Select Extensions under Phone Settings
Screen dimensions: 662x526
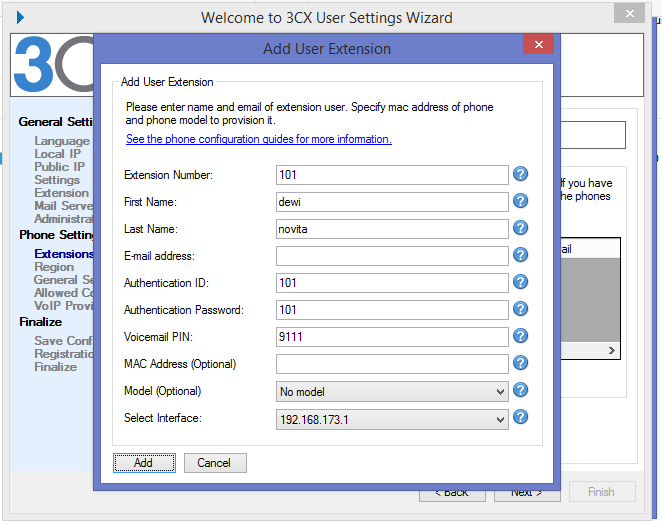click(64, 254)
